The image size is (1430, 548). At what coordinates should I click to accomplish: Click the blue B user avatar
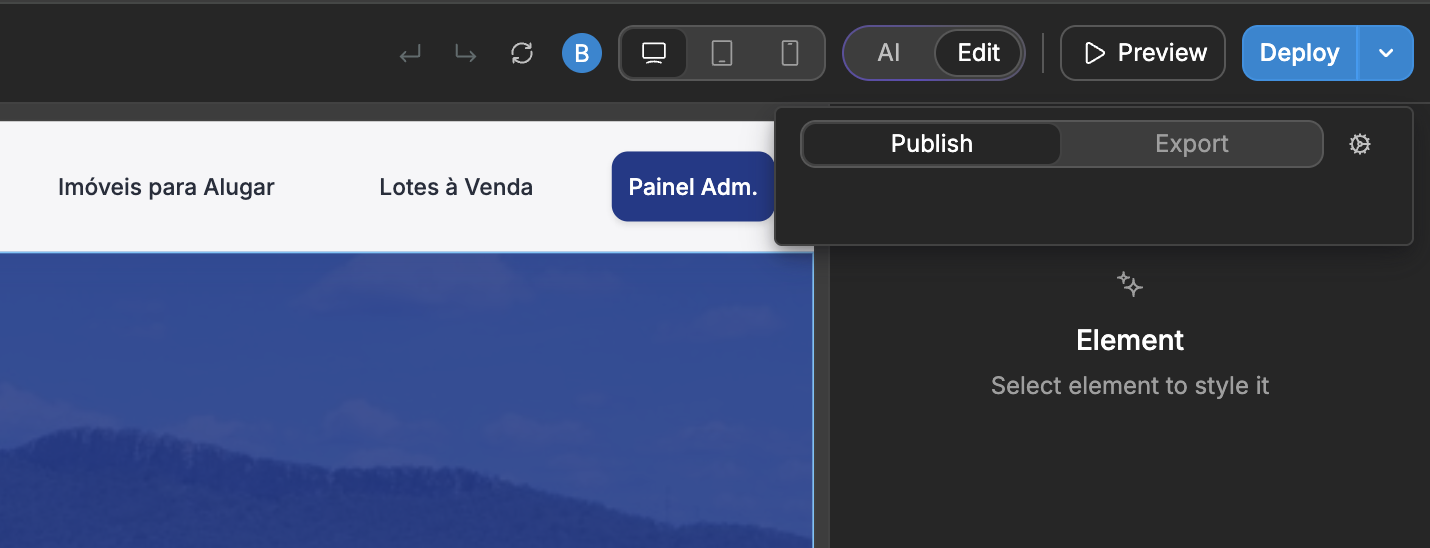coord(582,53)
